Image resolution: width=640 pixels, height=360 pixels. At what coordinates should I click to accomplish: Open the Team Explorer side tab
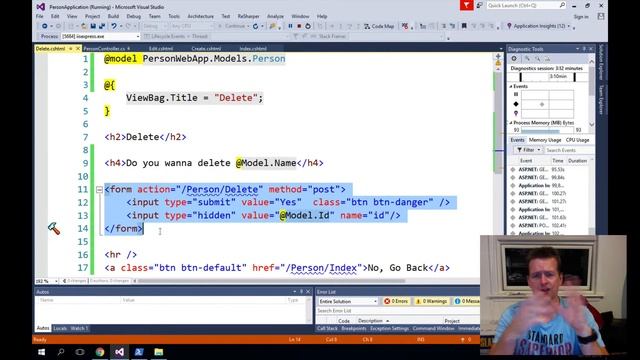(601, 100)
